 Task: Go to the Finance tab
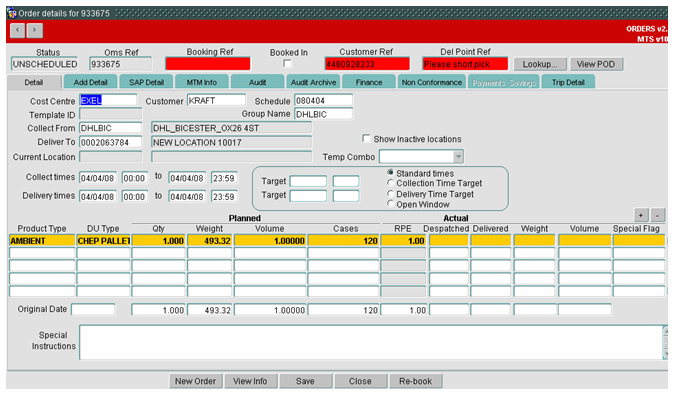click(x=368, y=82)
